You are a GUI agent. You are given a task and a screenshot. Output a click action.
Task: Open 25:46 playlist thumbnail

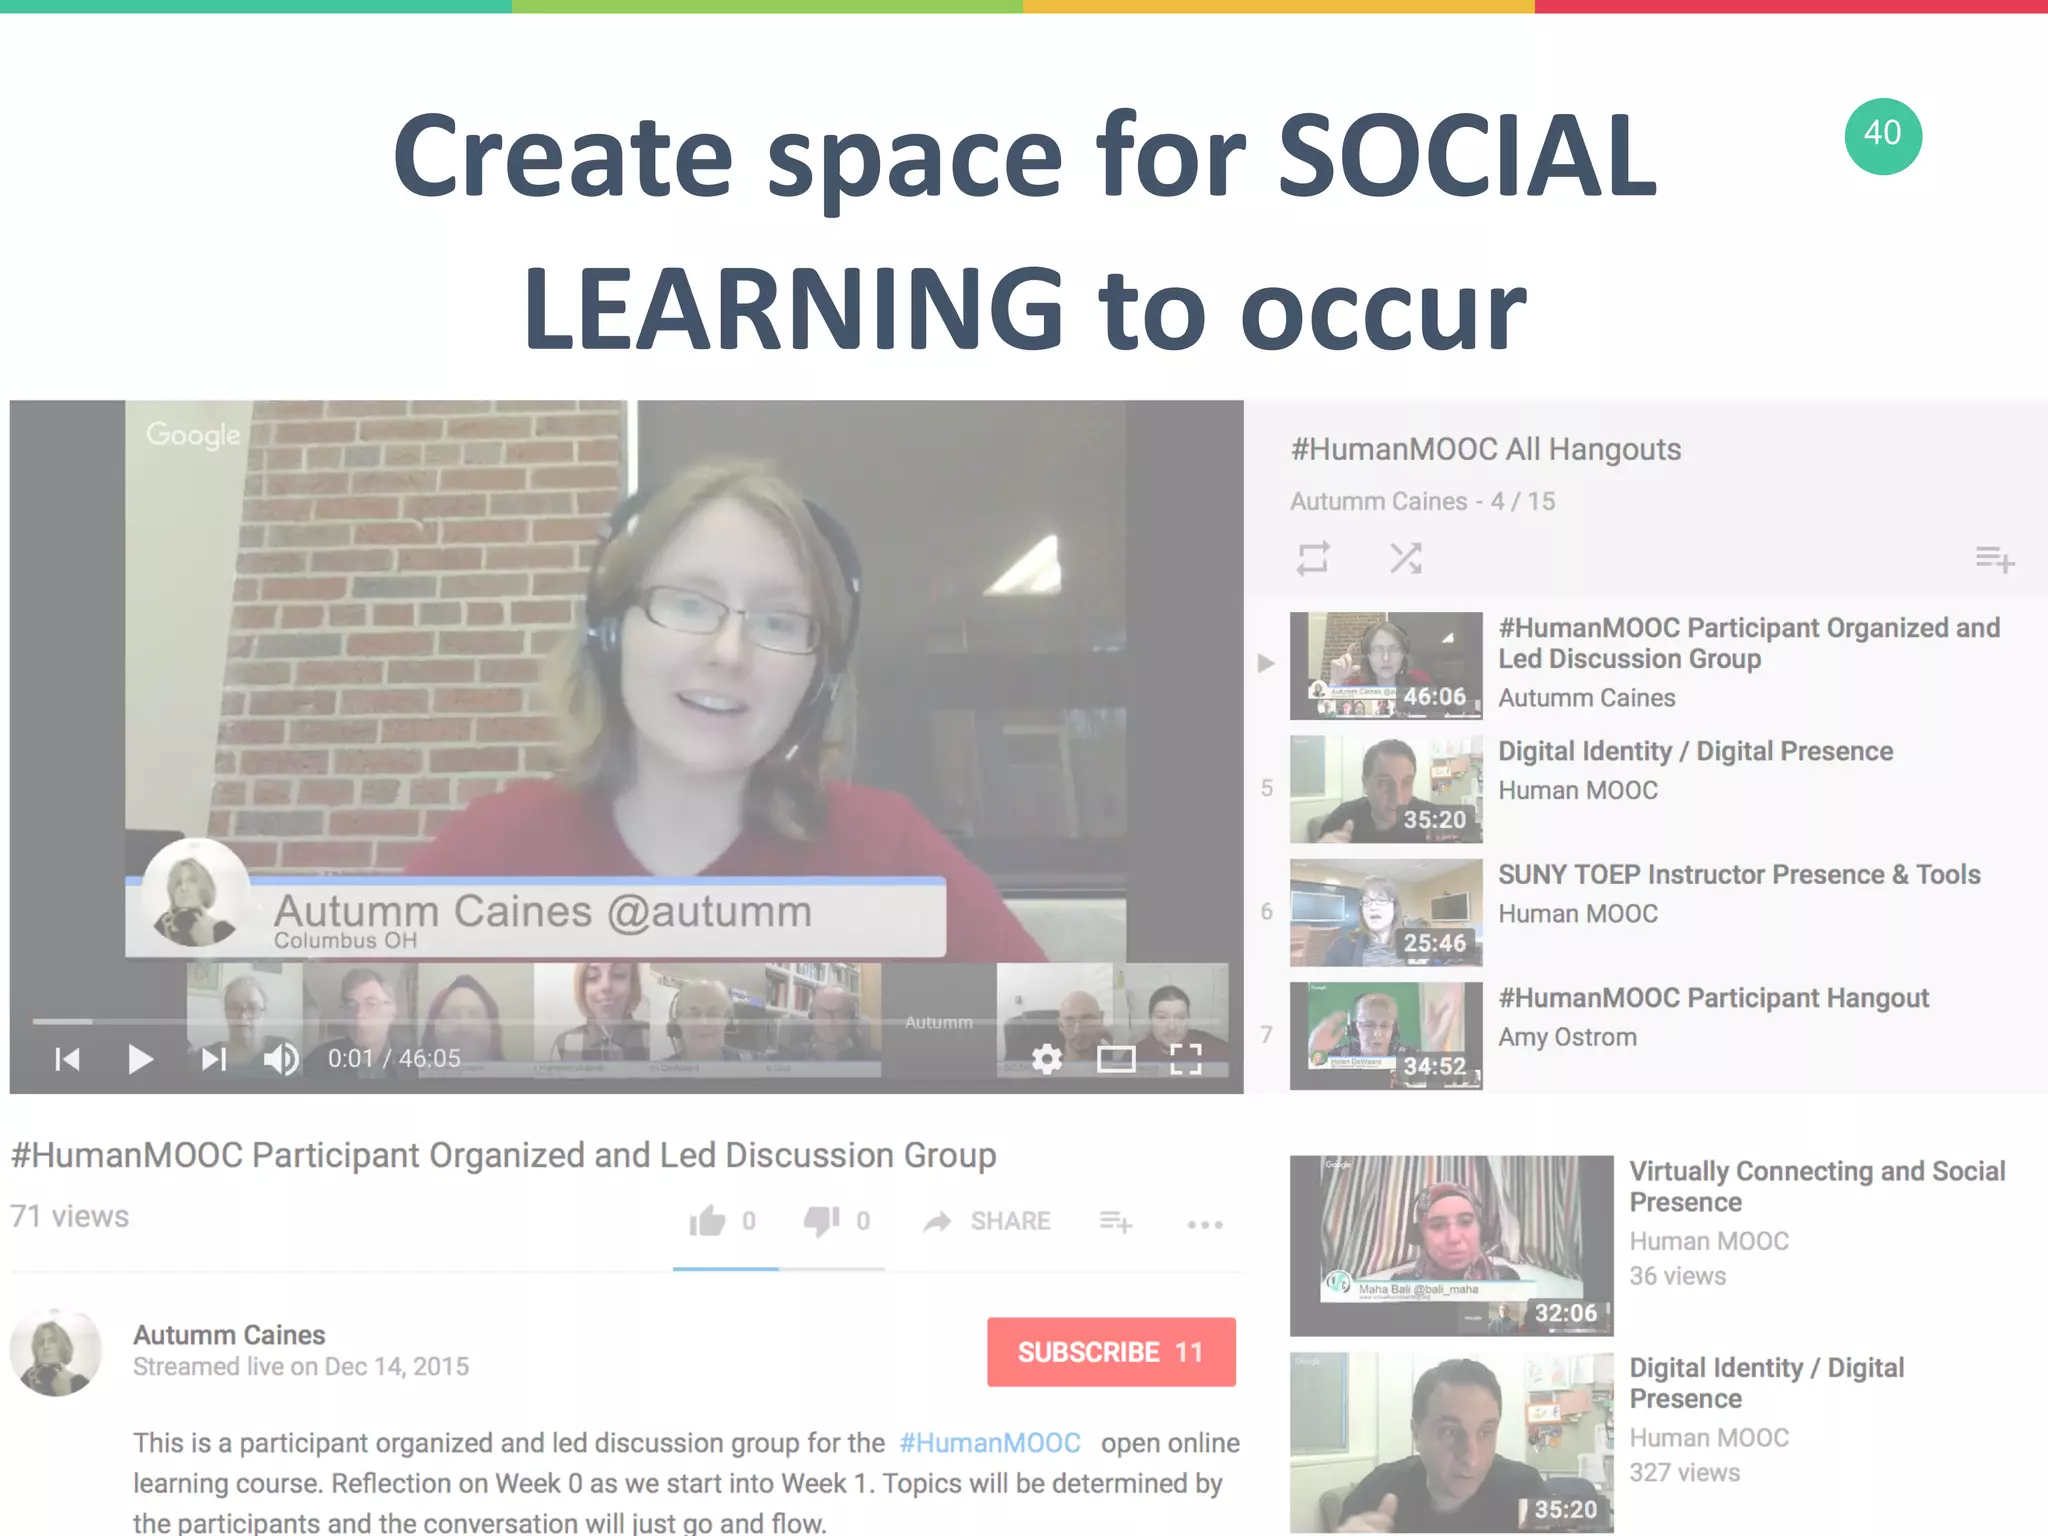(x=1386, y=912)
